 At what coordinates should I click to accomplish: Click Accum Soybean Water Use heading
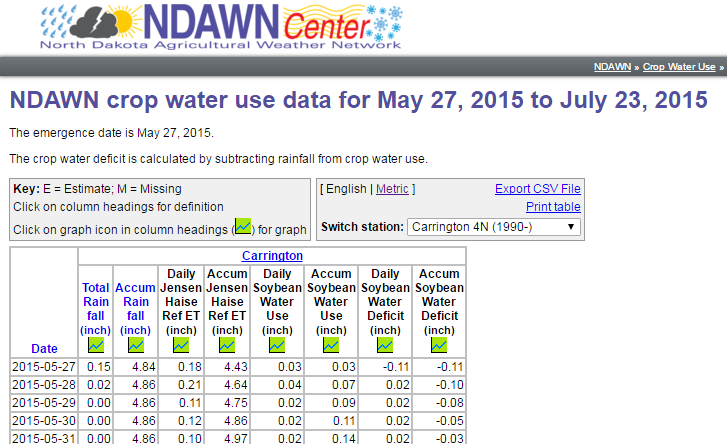pyautogui.click(x=331, y=302)
